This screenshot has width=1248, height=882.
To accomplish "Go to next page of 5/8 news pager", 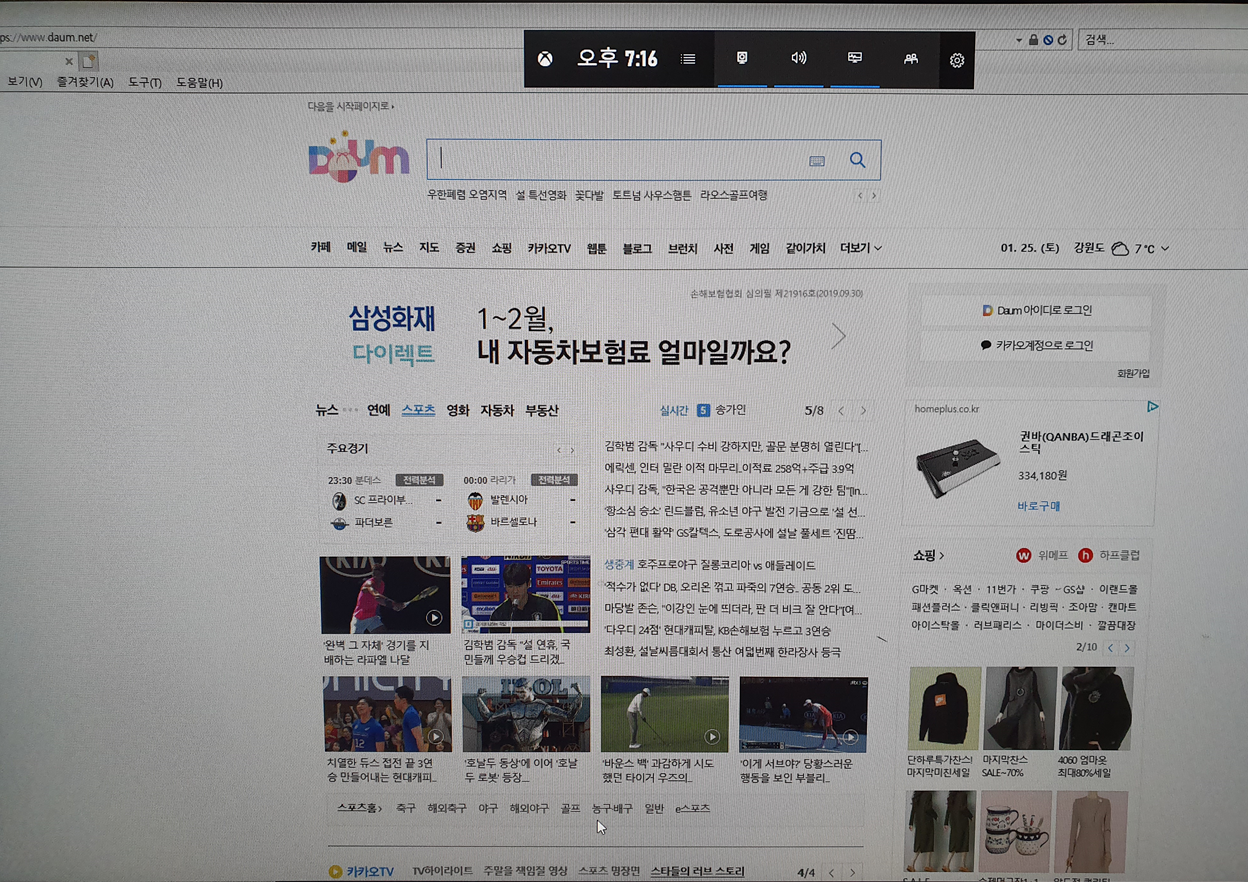I will tap(864, 411).
